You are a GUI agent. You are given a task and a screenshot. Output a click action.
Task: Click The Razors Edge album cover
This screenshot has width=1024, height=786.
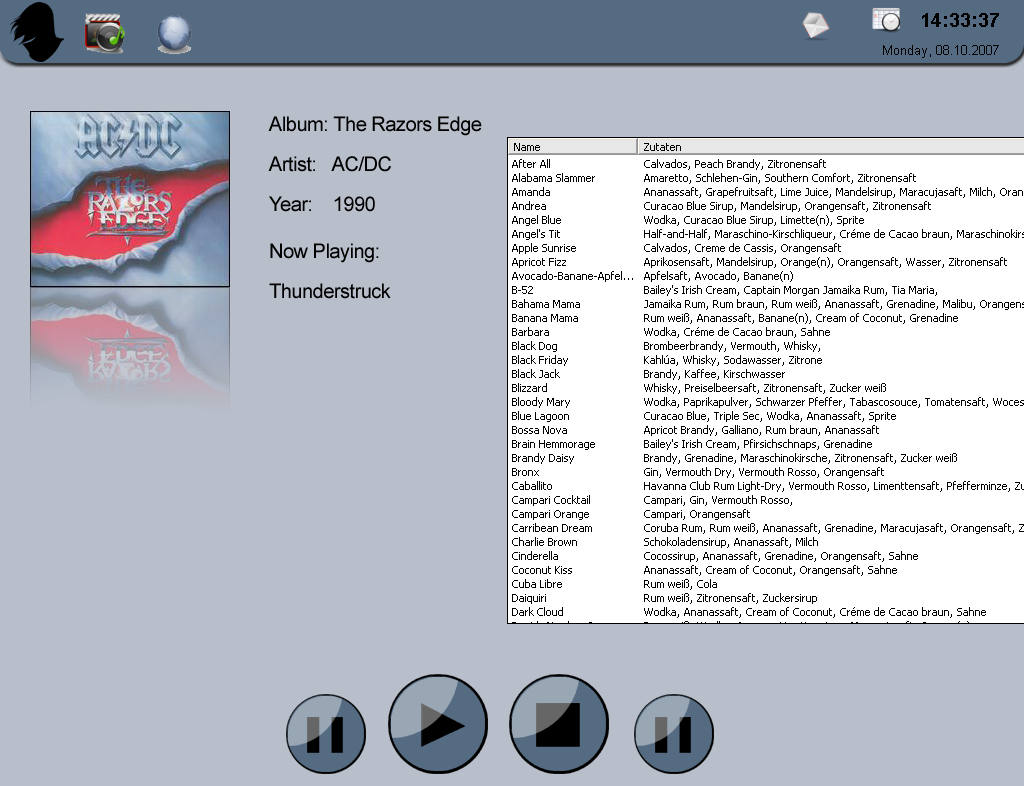(130, 199)
